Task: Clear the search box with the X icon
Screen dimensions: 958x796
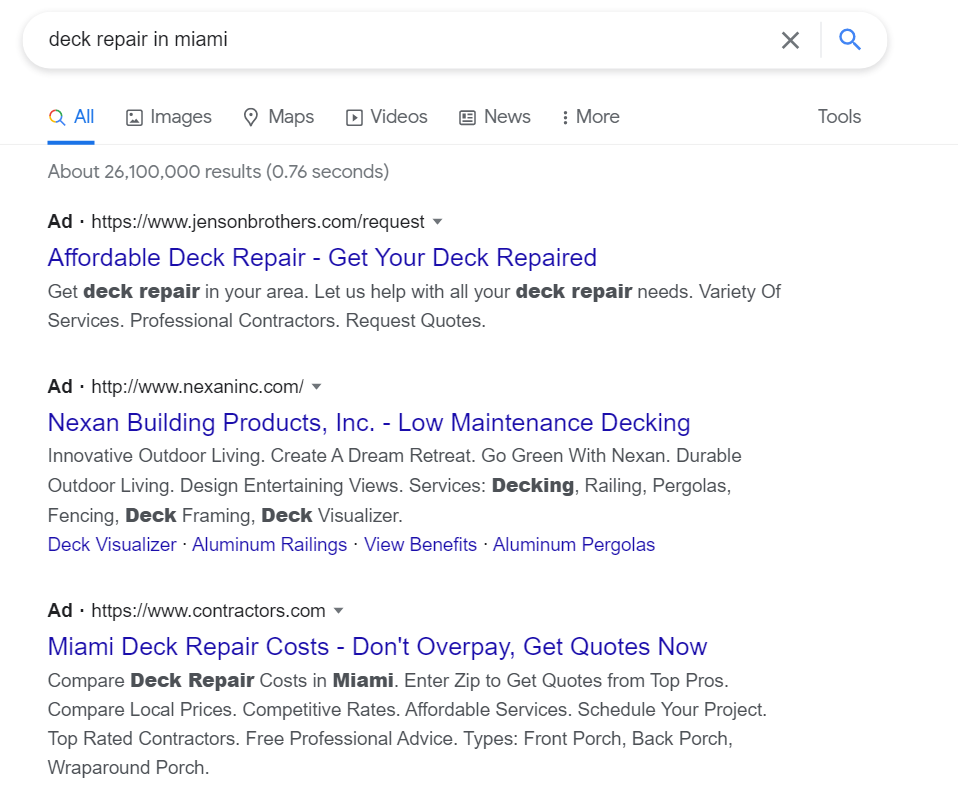Action: [790, 40]
